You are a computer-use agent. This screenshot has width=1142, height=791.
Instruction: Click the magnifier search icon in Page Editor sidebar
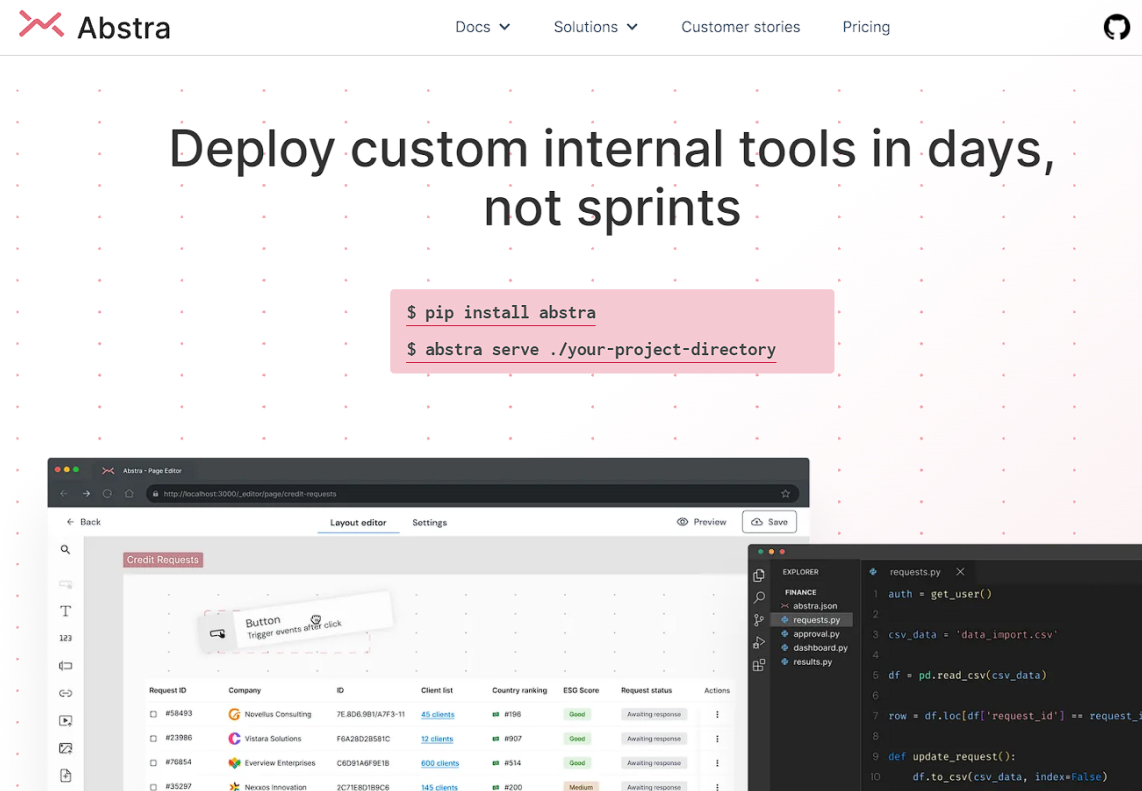coord(66,549)
